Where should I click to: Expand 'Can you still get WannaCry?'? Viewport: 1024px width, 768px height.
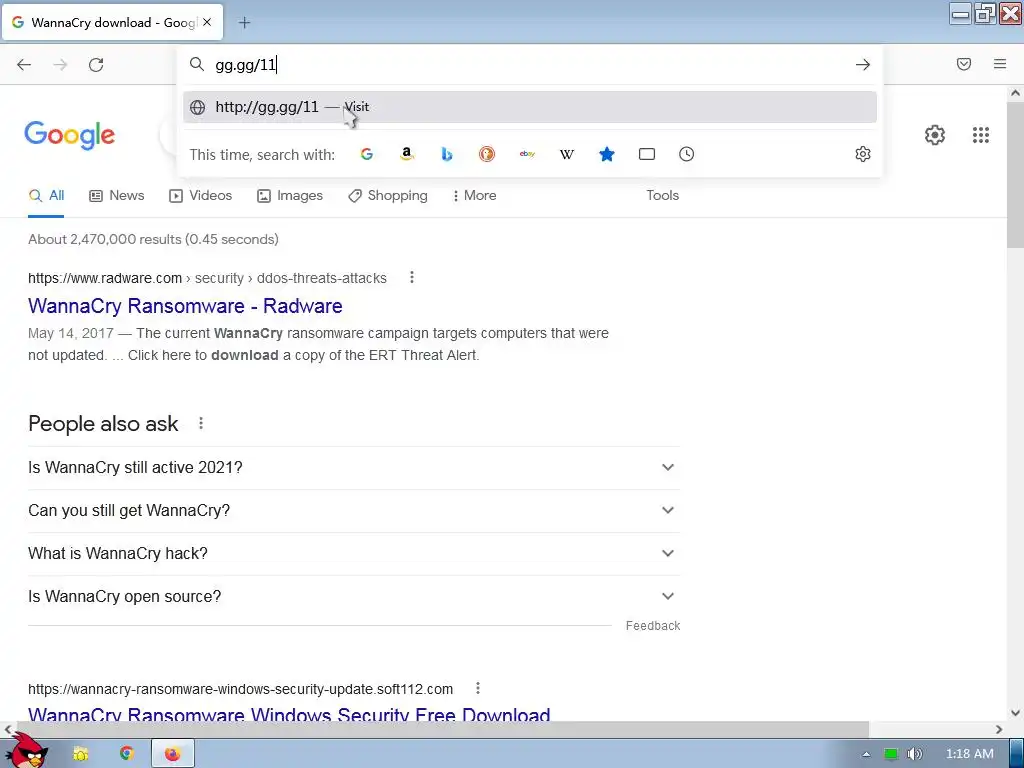click(354, 511)
